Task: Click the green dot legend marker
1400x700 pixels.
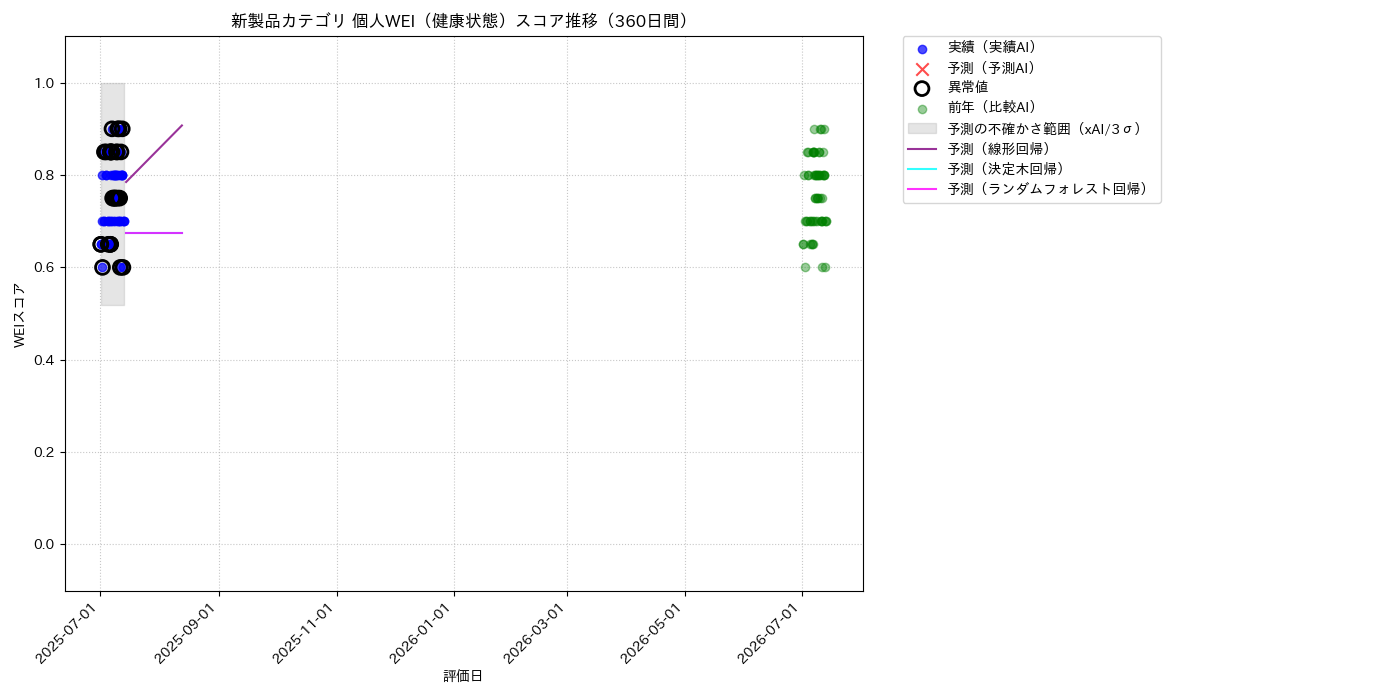Action: [x=922, y=109]
